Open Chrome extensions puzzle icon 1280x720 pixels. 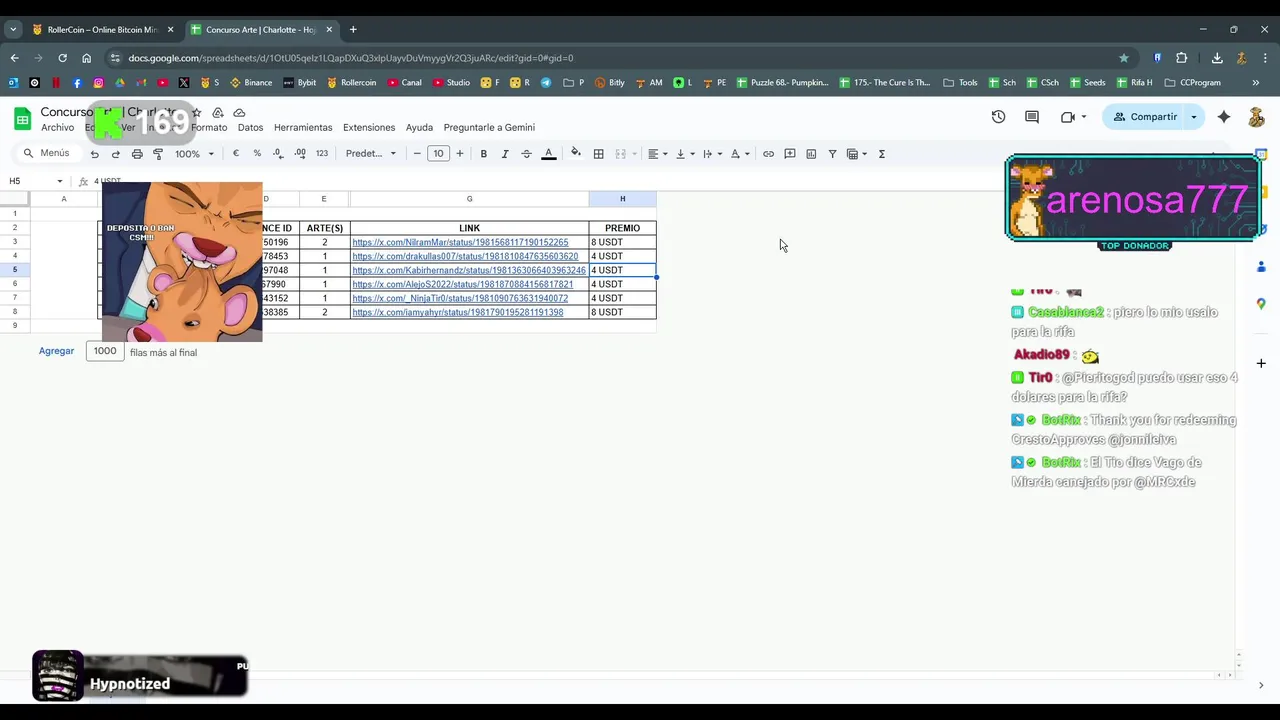(x=1181, y=58)
